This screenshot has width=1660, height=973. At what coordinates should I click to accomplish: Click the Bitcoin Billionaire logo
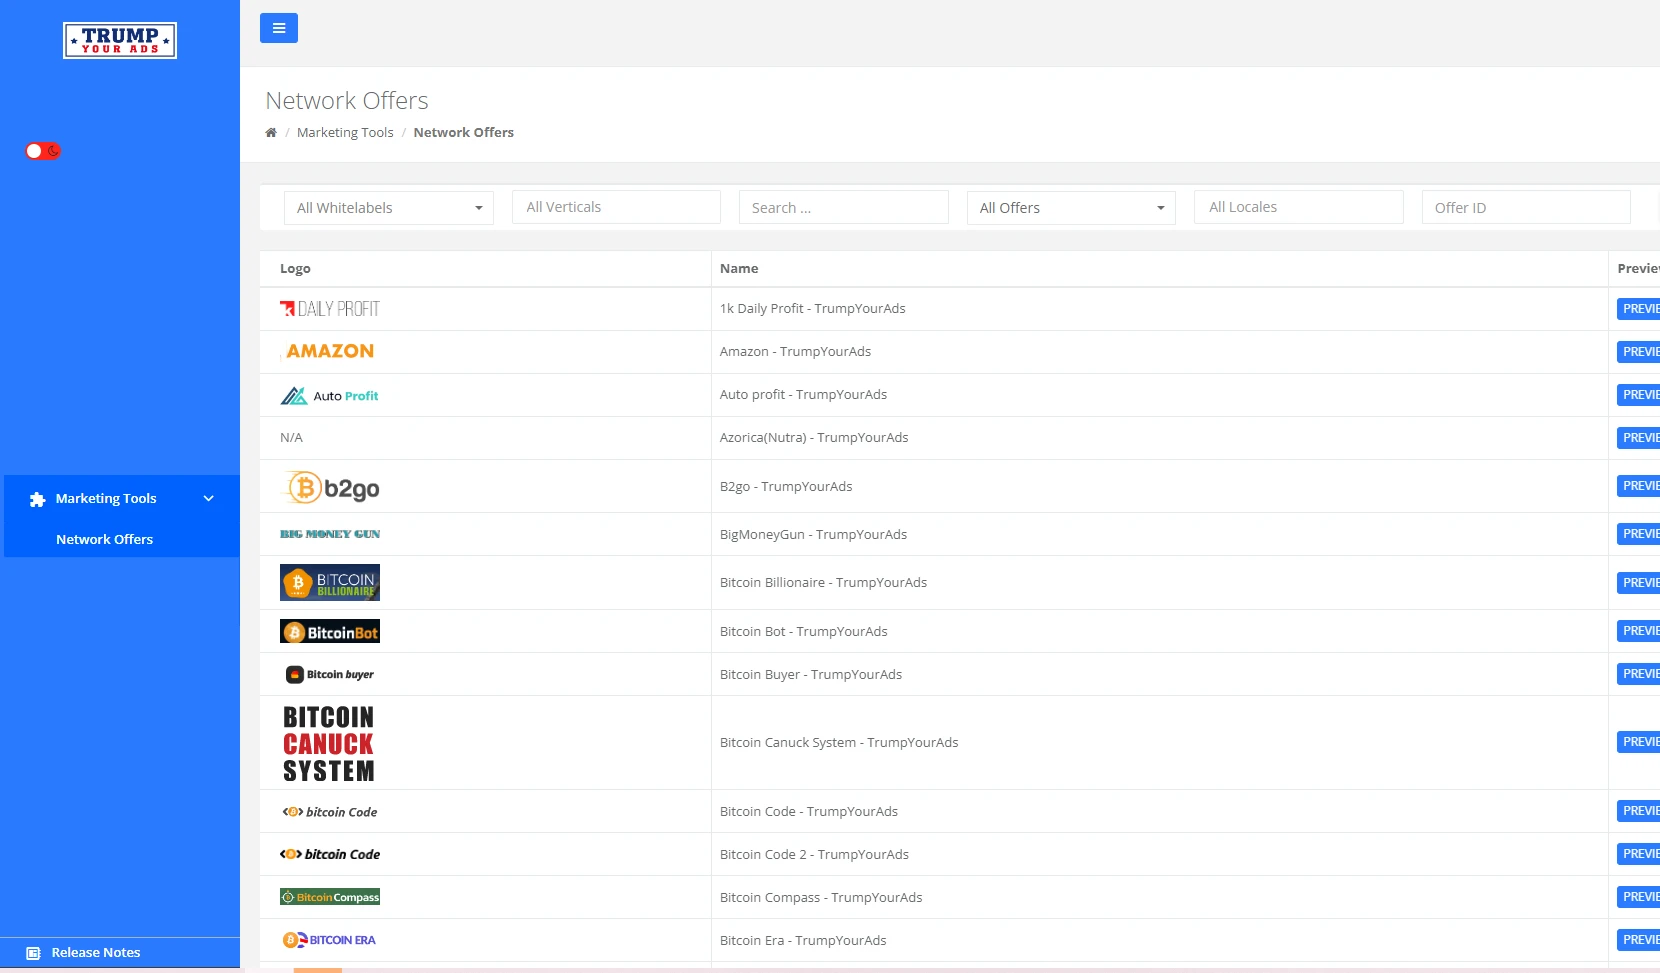(330, 583)
